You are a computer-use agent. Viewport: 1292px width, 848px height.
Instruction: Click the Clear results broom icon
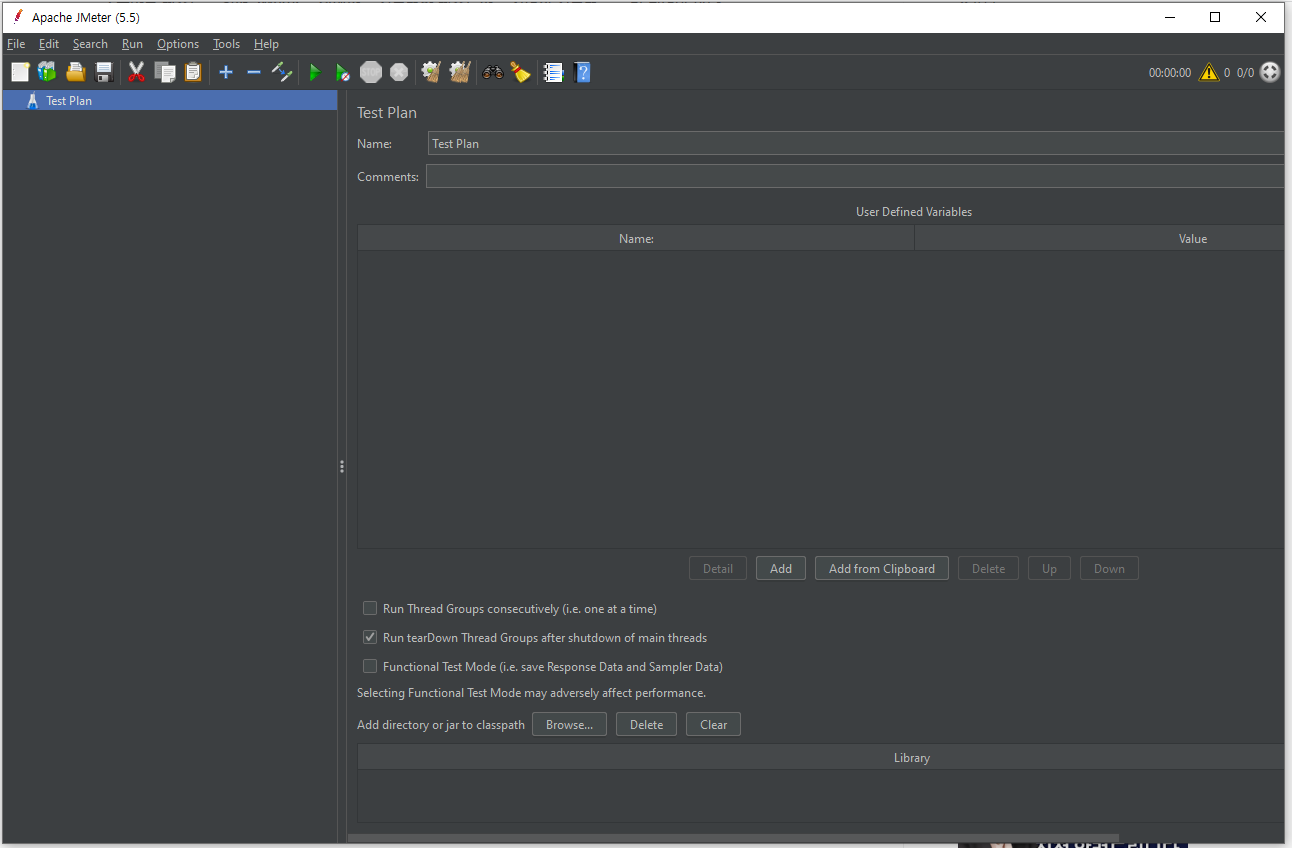tap(431, 72)
